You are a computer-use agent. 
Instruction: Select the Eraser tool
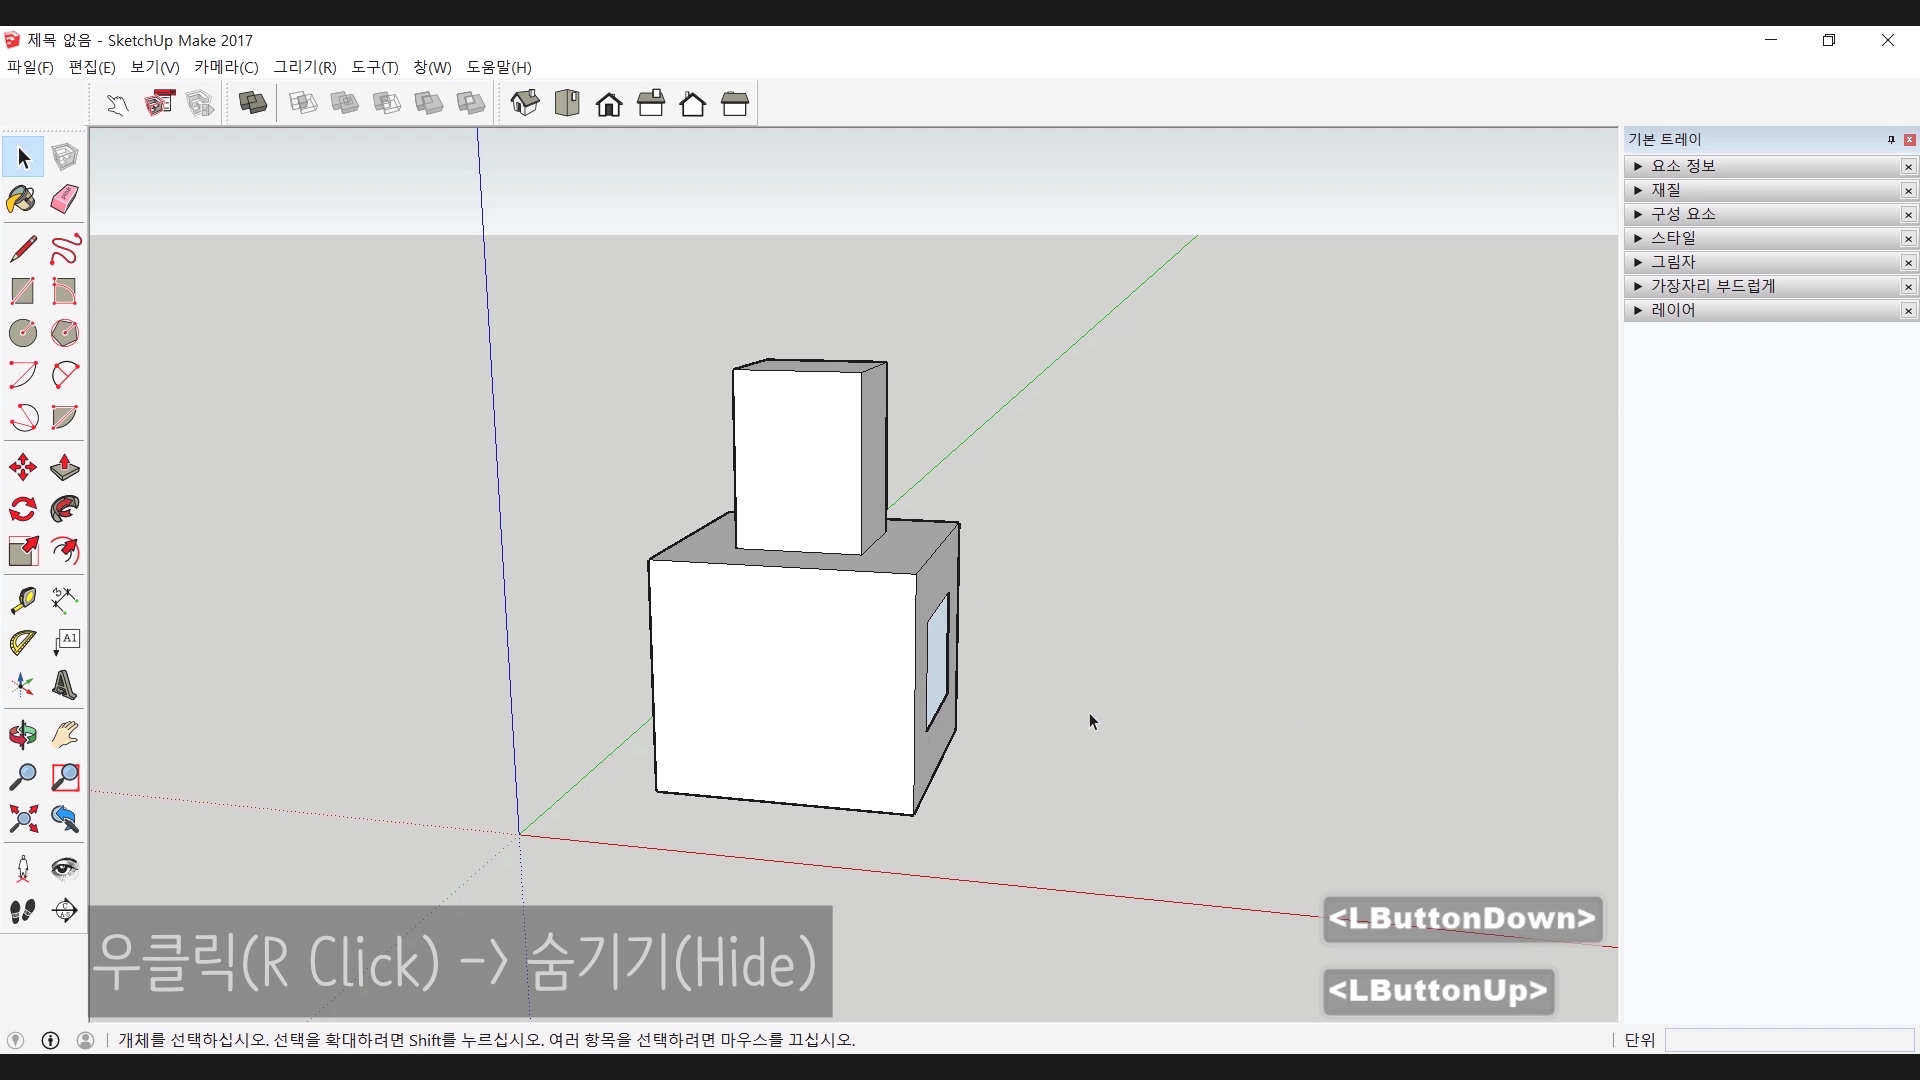pos(65,199)
